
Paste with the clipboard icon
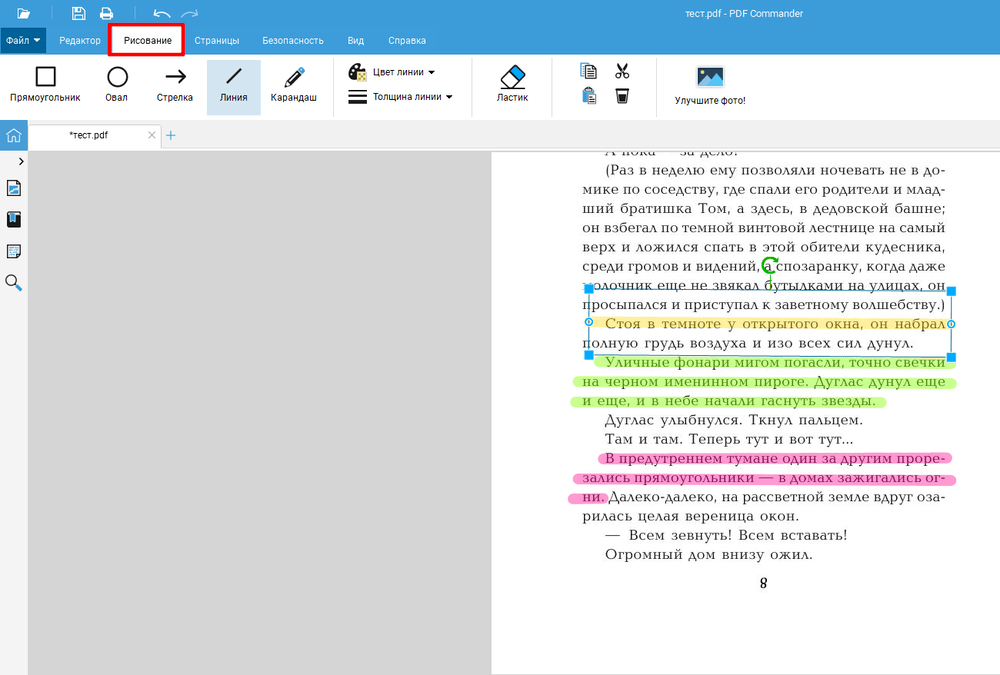pos(589,96)
